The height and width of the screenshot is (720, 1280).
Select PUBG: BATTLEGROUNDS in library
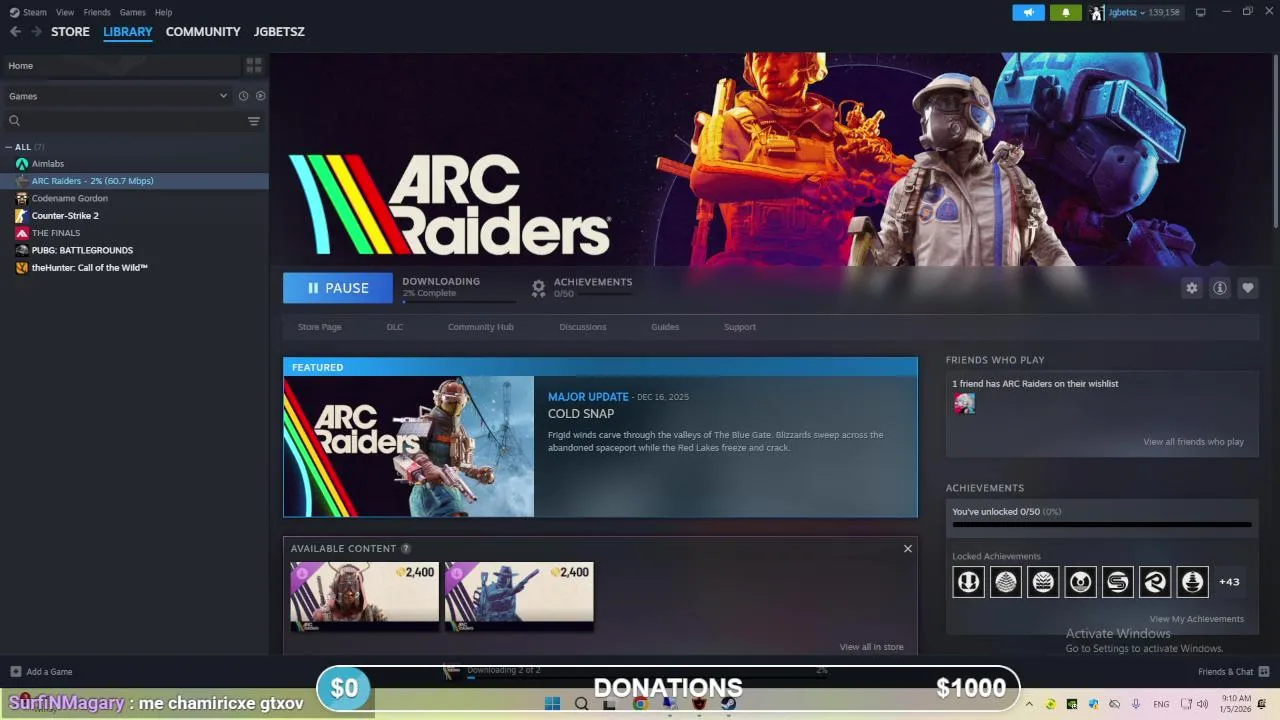pyautogui.click(x=134, y=250)
